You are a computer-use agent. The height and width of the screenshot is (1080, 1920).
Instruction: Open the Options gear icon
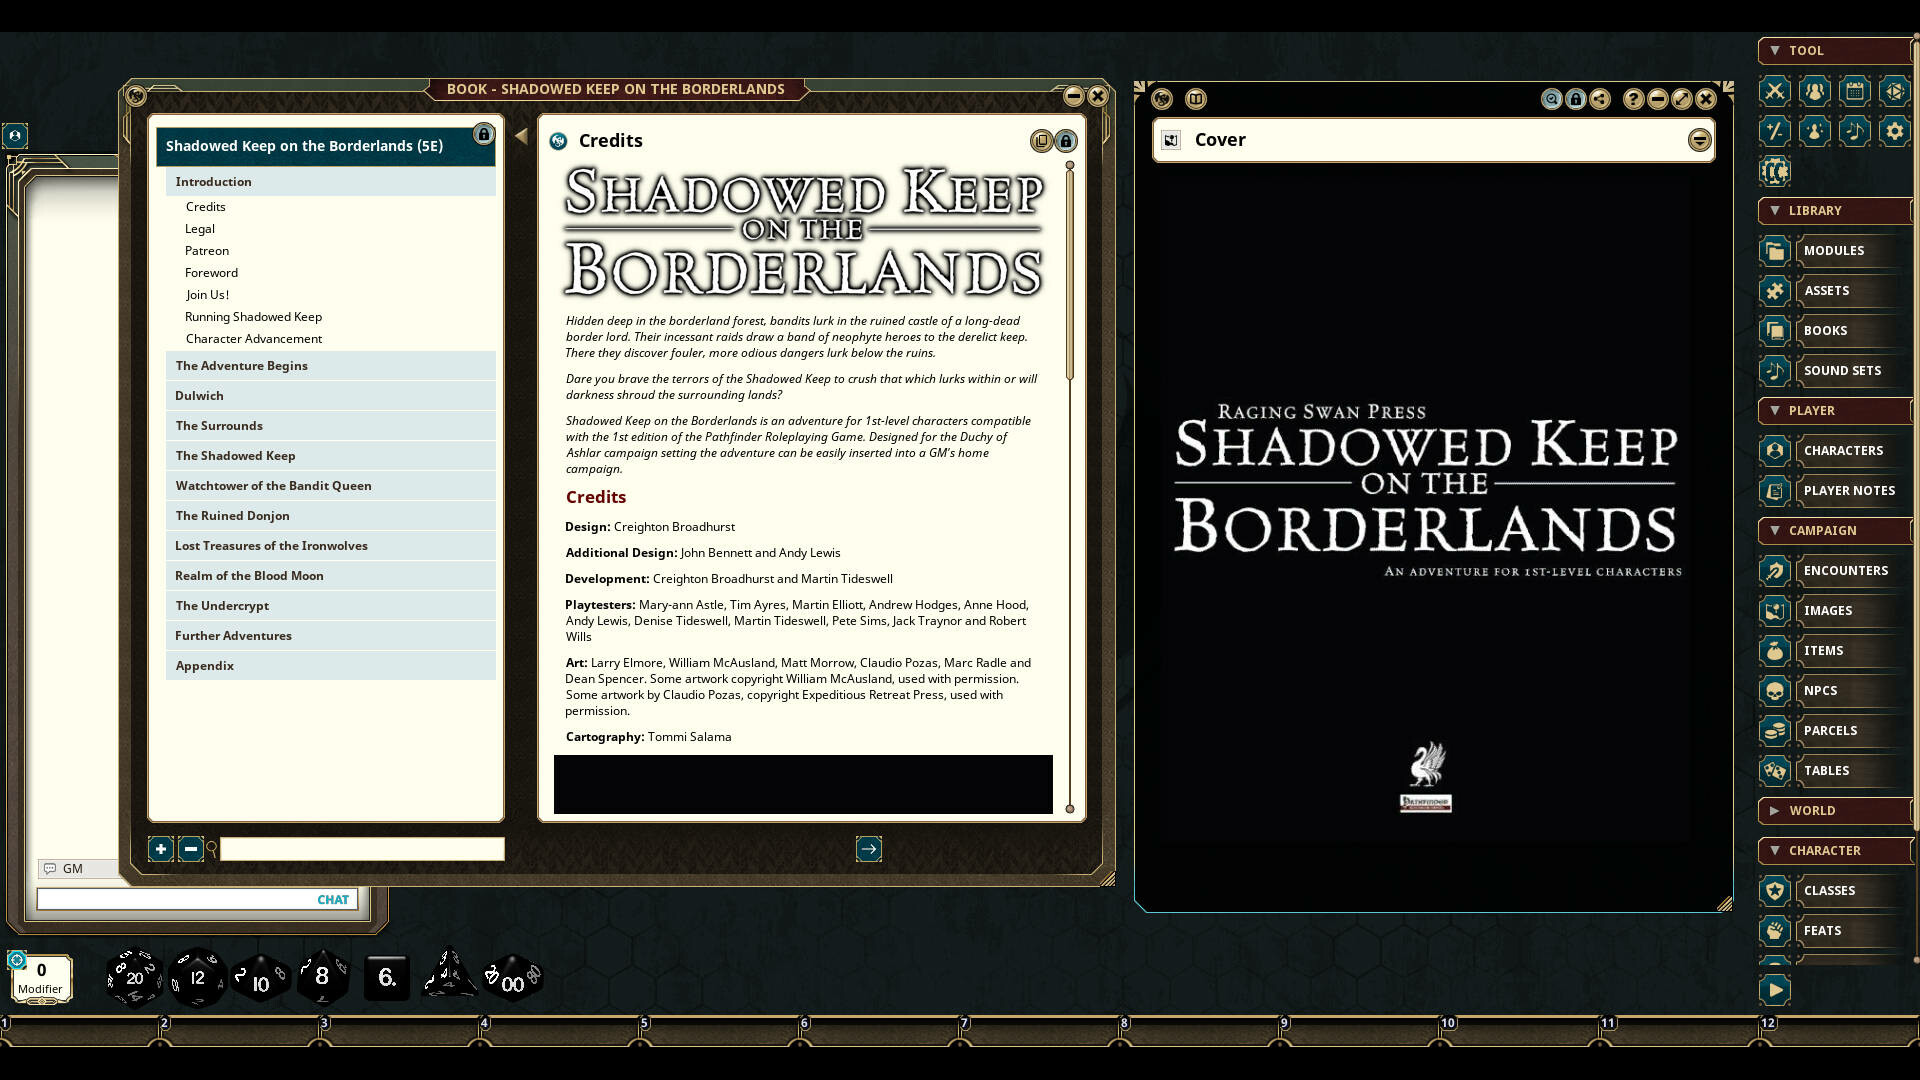pos(1894,131)
